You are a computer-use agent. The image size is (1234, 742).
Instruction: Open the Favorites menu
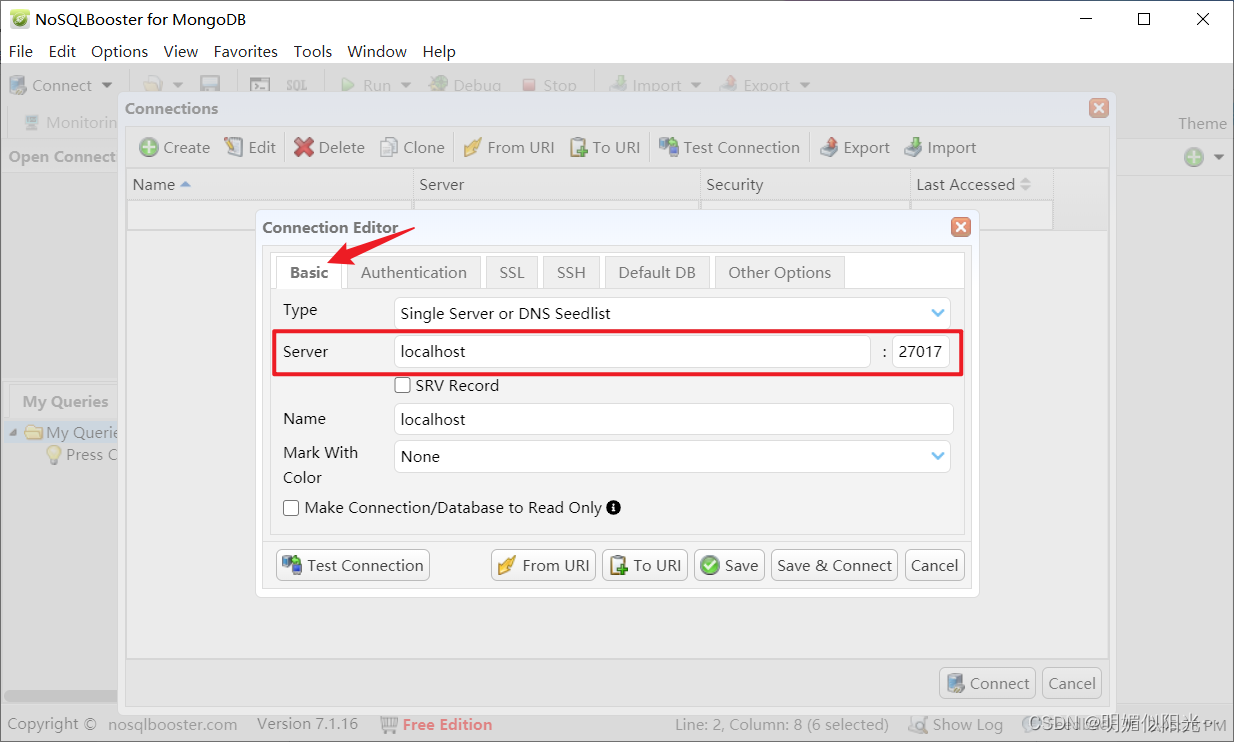[x=246, y=51]
